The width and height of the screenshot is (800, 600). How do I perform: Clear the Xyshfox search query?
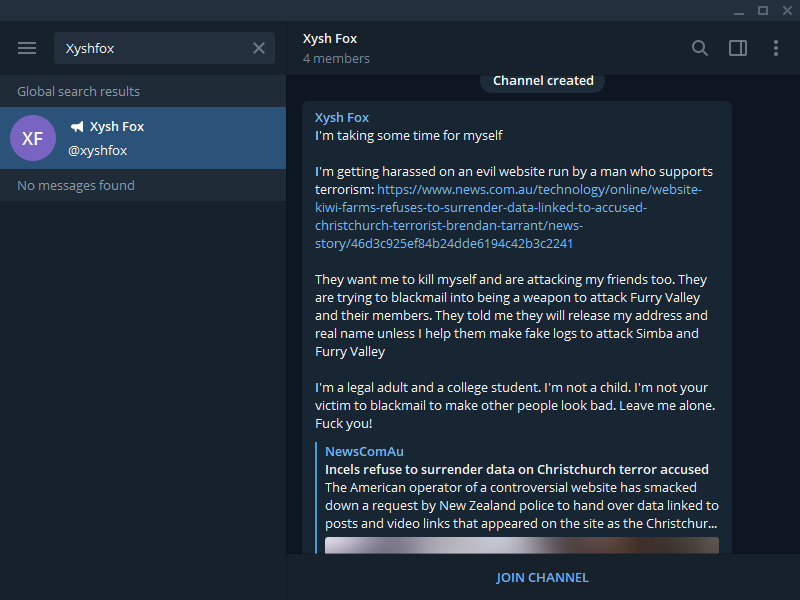(x=259, y=48)
